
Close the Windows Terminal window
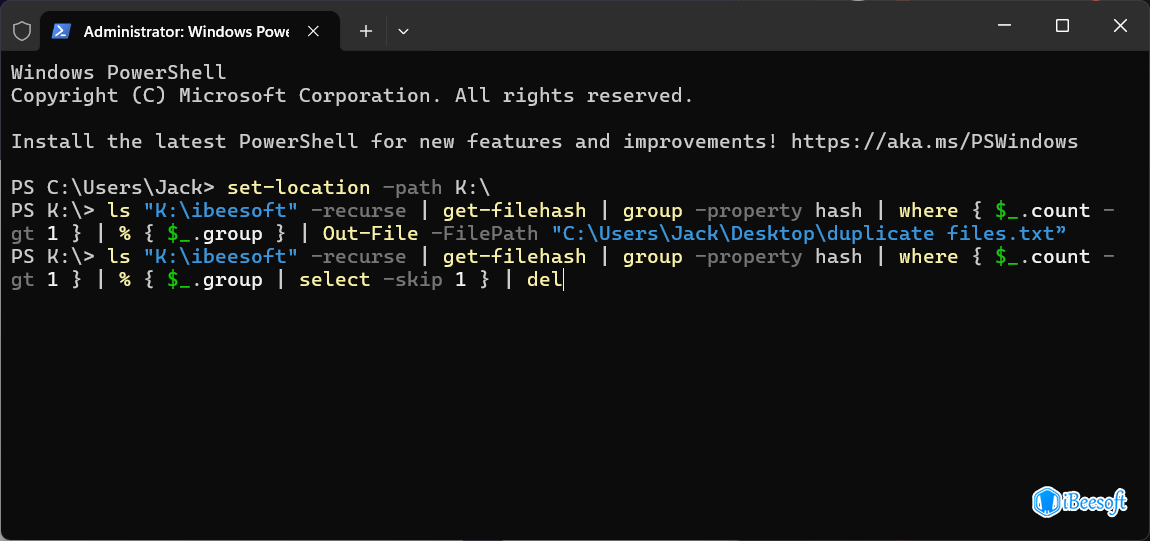click(1116, 26)
